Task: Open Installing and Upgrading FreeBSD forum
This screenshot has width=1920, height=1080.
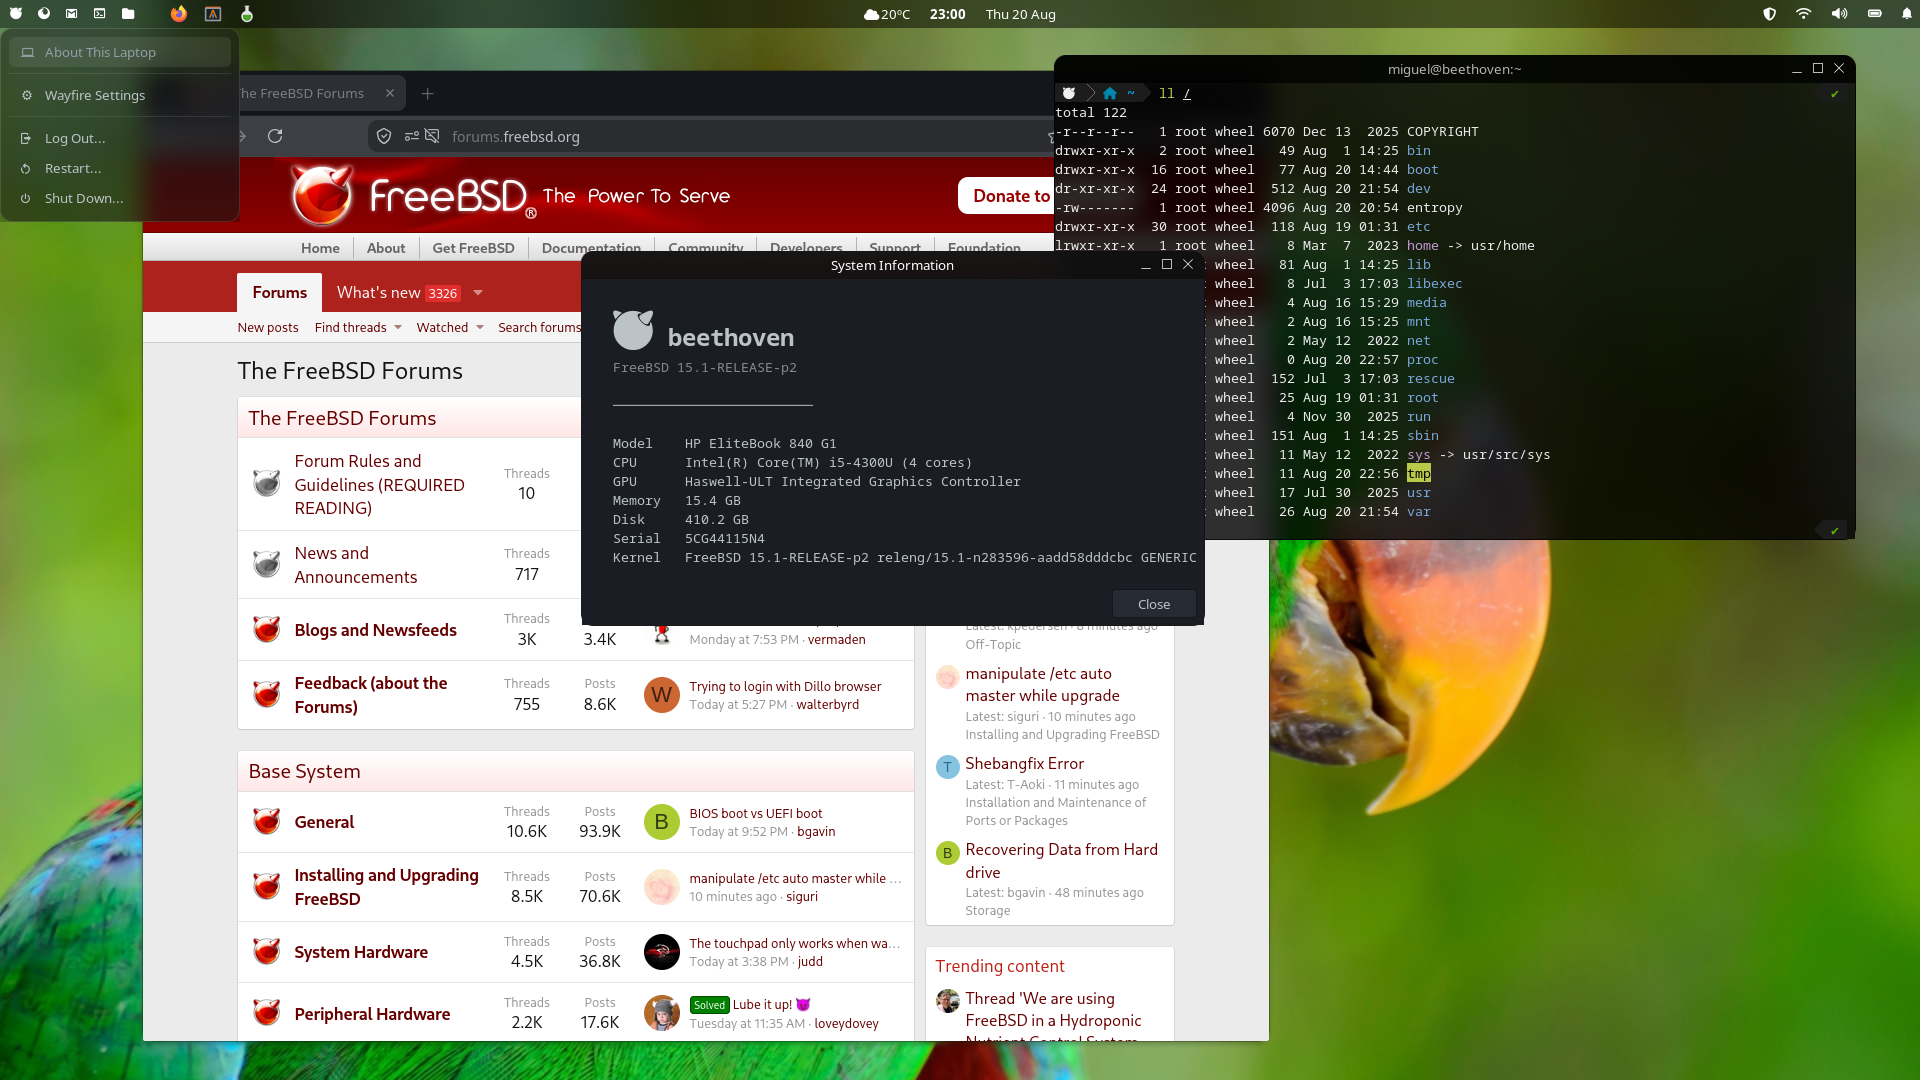Action: [386, 887]
